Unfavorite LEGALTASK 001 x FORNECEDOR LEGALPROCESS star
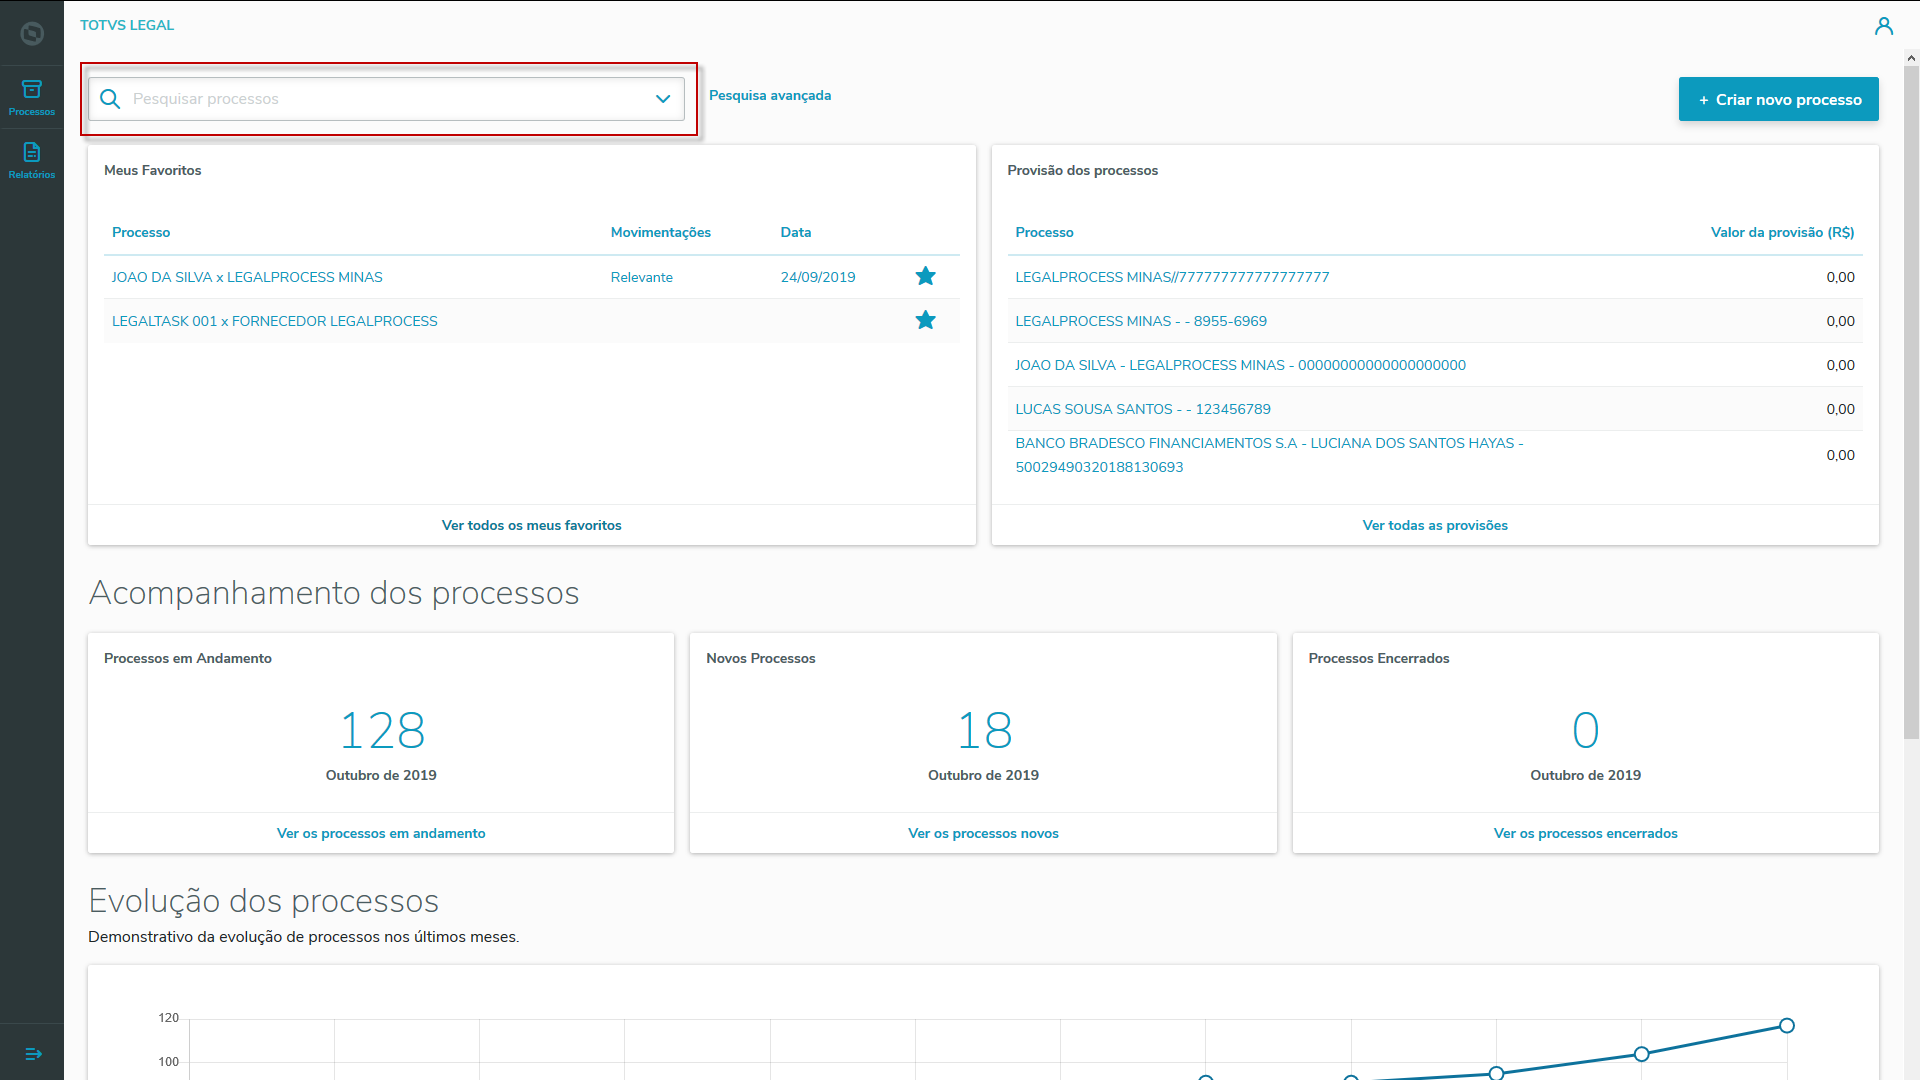This screenshot has height=1080, width=1920. click(x=925, y=320)
